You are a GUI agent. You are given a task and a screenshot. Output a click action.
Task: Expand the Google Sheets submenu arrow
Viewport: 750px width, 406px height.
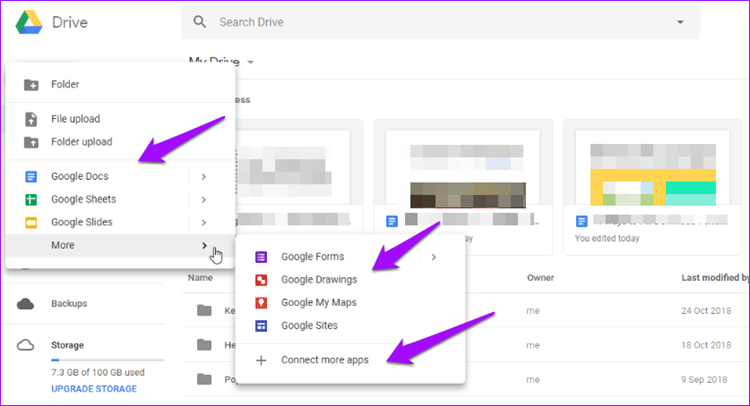tap(204, 199)
